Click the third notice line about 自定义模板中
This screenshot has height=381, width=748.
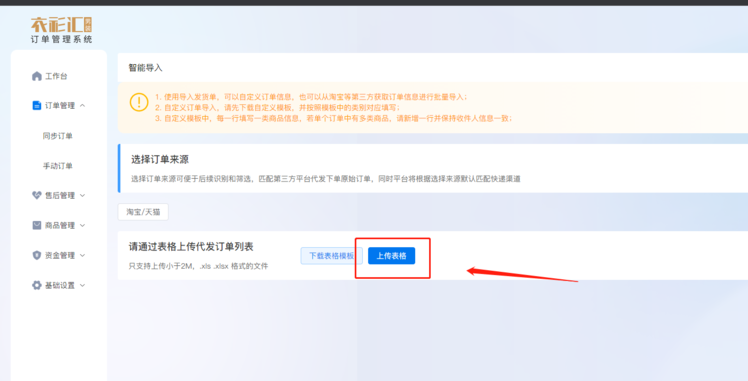pos(333,118)
